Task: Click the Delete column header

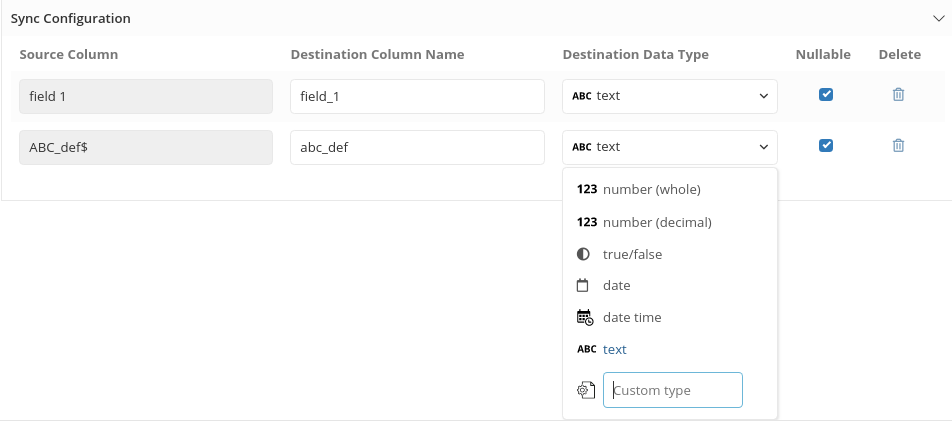Action: [x=900, y=55]
